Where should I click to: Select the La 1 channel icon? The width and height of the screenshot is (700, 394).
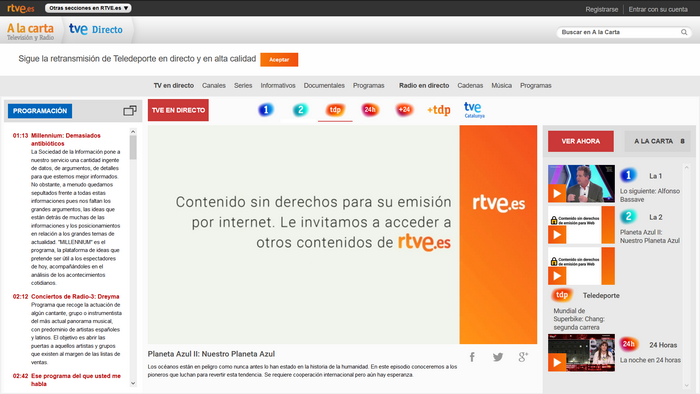point(266,110)
